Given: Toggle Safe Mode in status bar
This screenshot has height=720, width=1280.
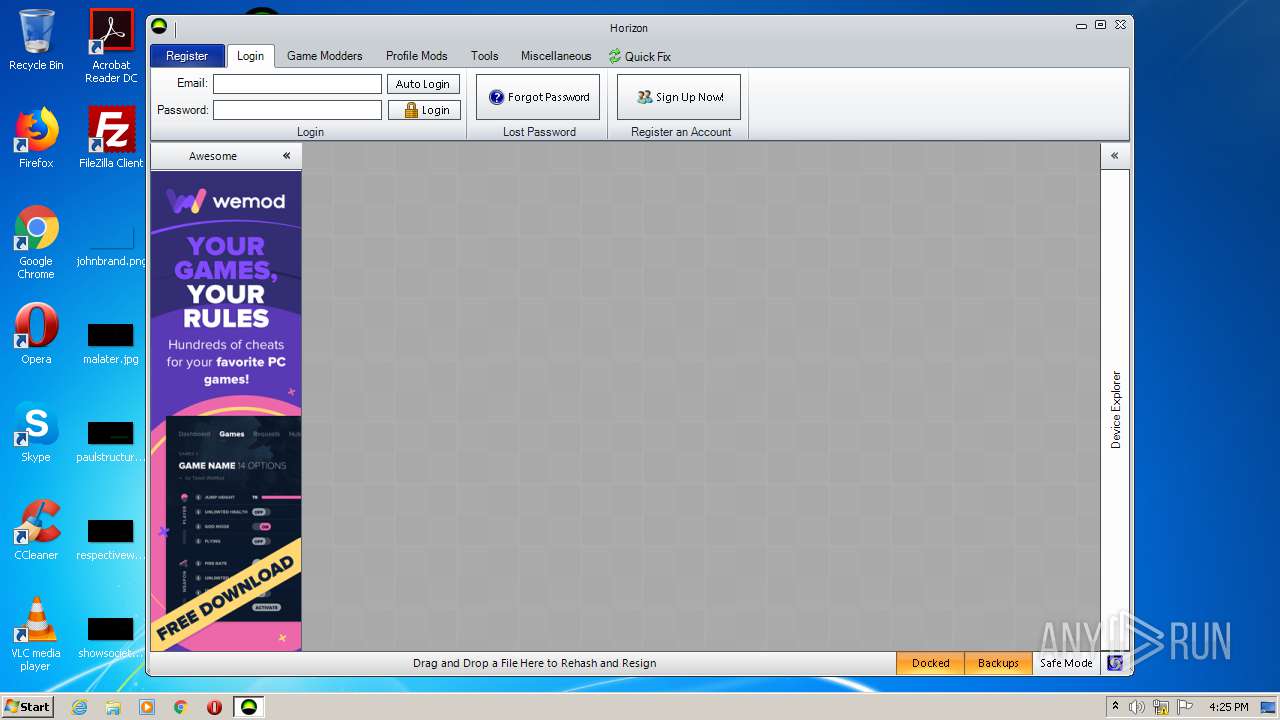Looking at the screenshot, I should (x=1066, y=663).
